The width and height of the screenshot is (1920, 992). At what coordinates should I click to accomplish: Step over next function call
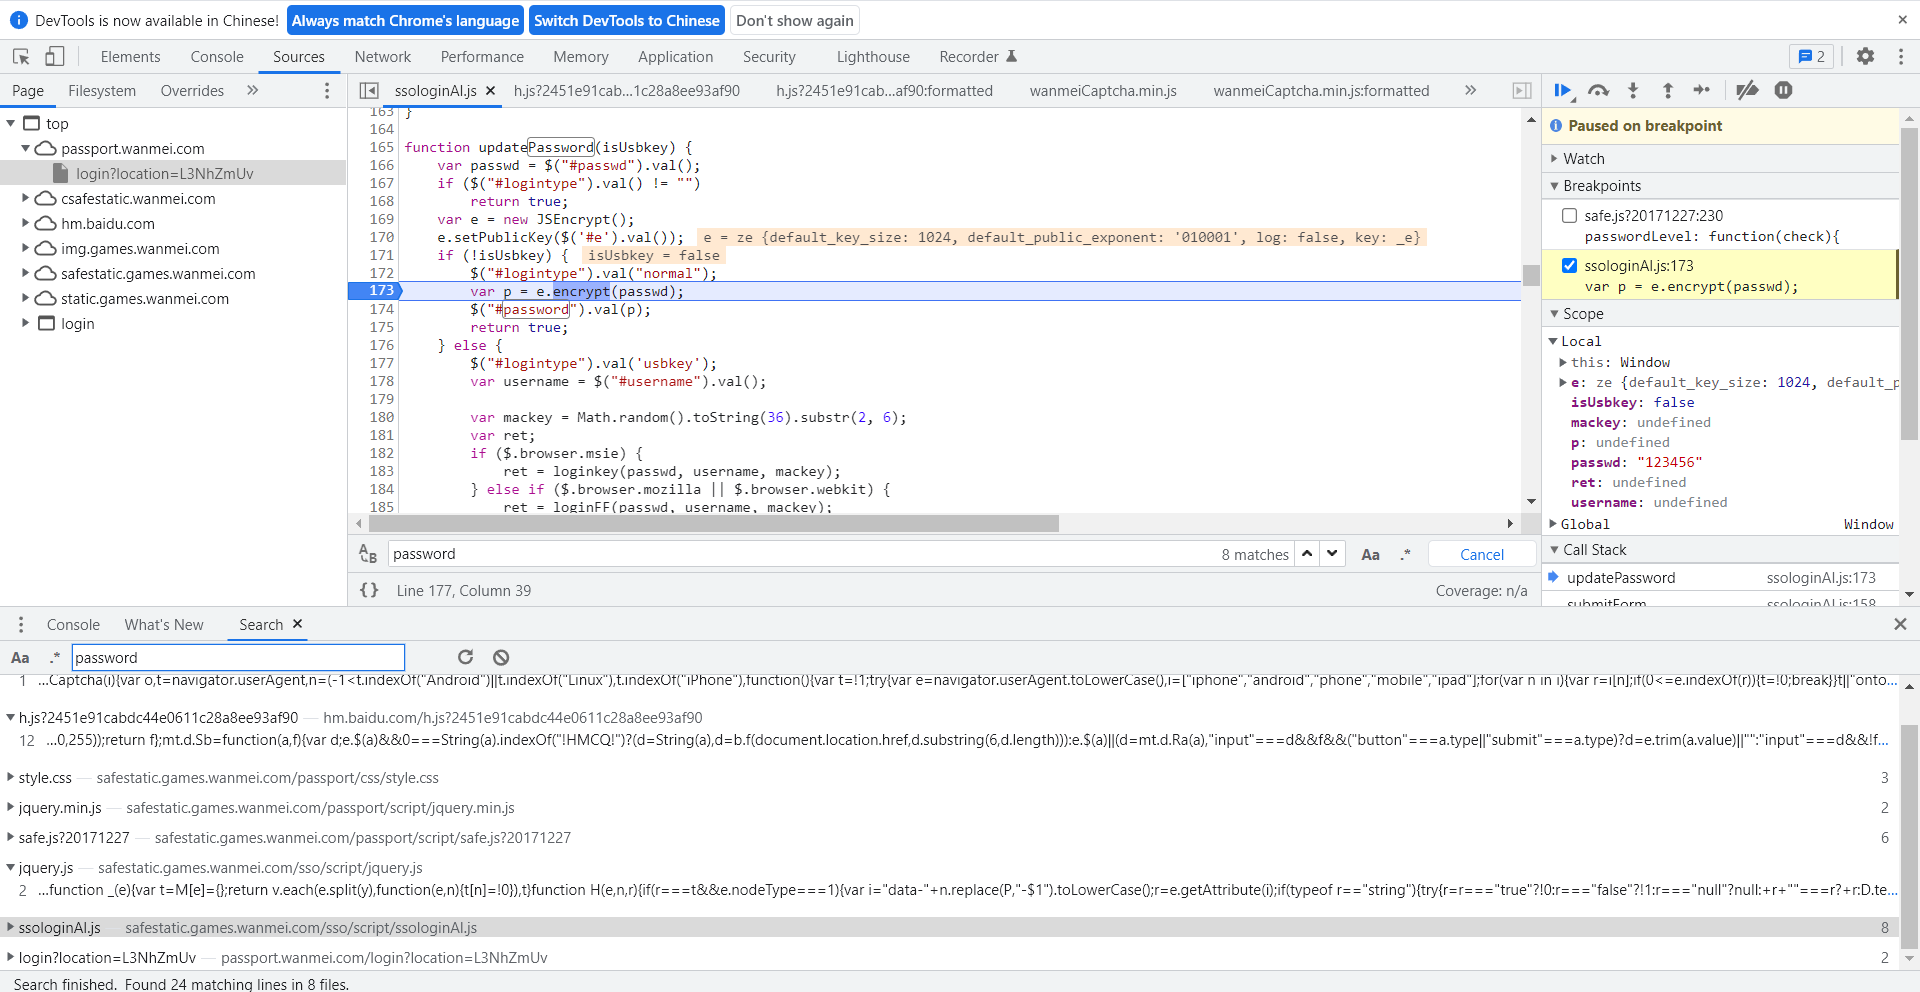[x=1598, y=91]
